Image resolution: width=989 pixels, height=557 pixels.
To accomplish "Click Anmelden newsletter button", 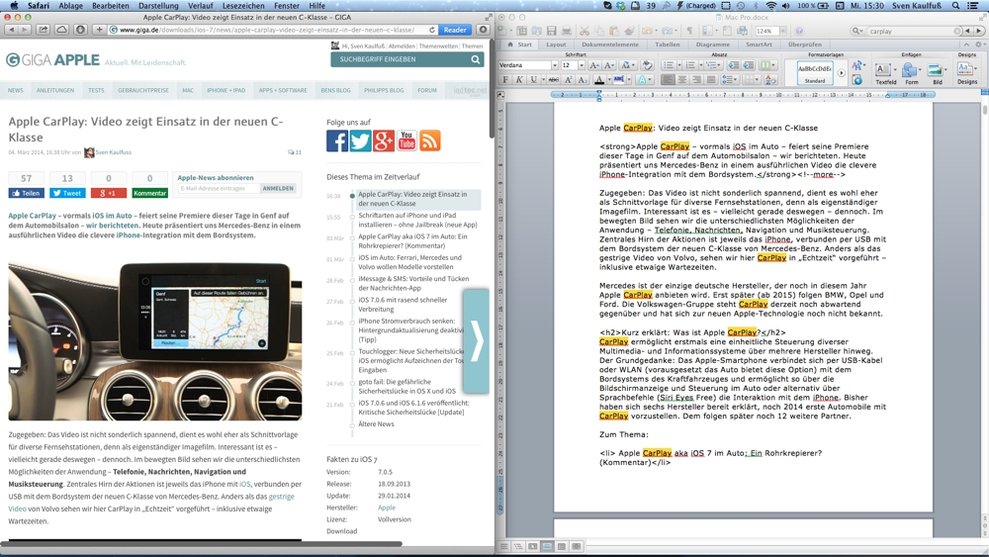I will point(278,188).
